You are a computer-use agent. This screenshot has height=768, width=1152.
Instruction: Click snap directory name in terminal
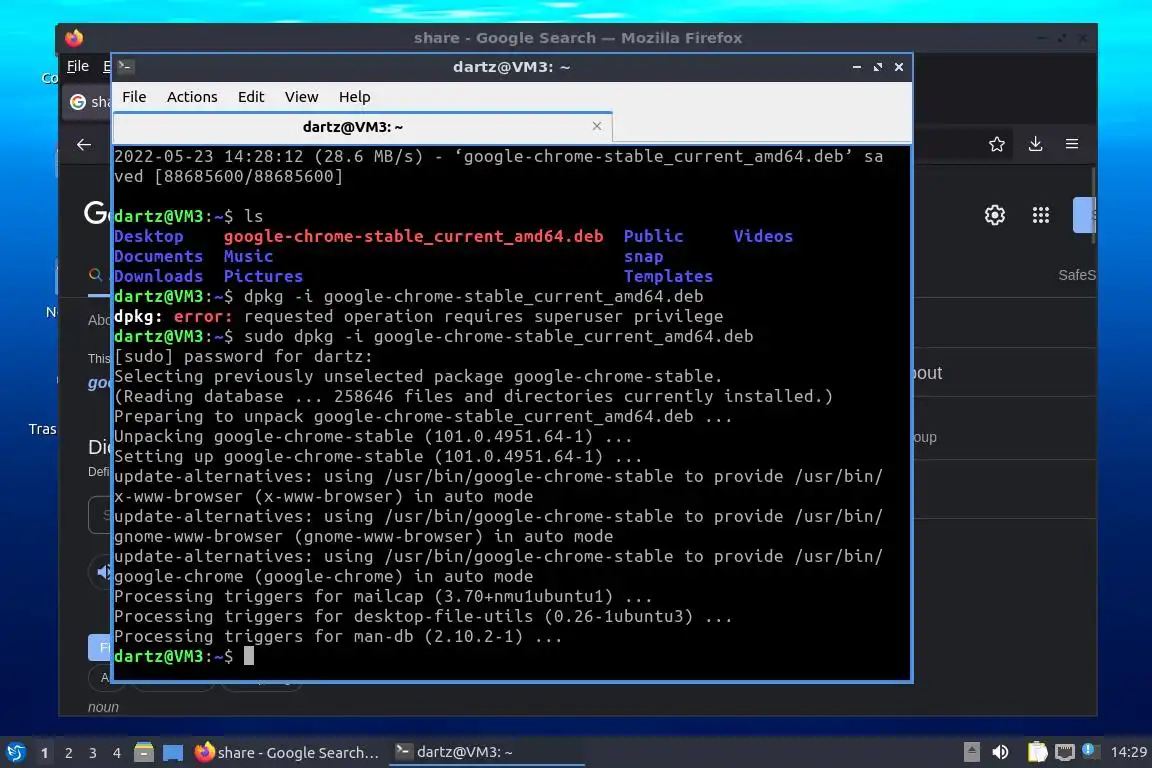[643, 256]
